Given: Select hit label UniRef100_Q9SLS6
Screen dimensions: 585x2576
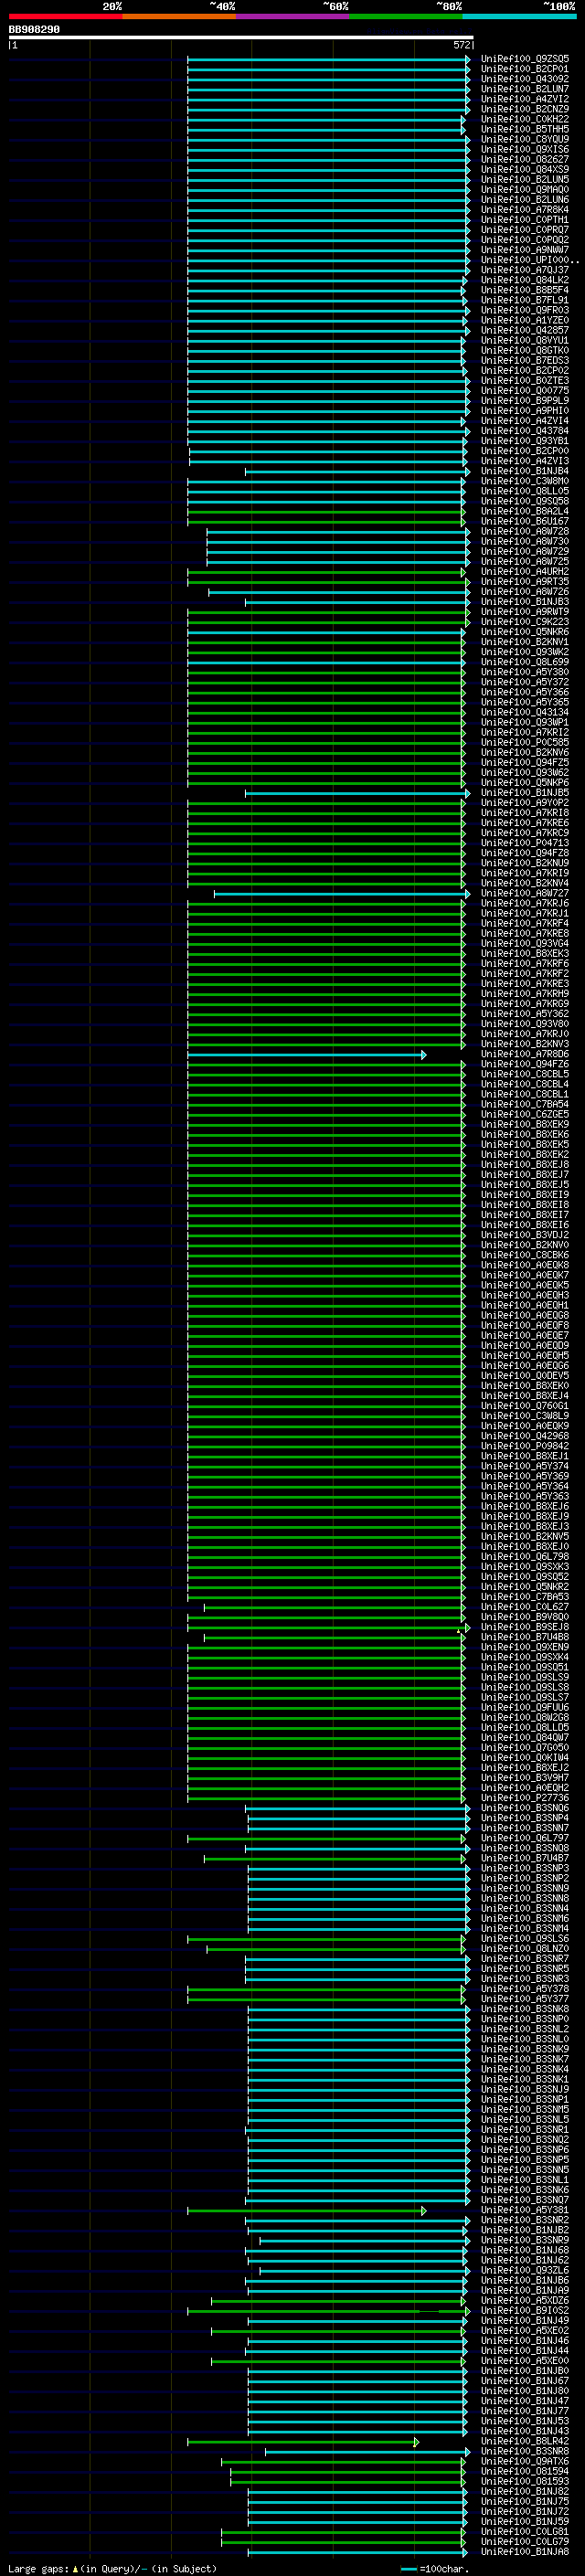Looking at the screenshot, I should tap(525, 1939).
